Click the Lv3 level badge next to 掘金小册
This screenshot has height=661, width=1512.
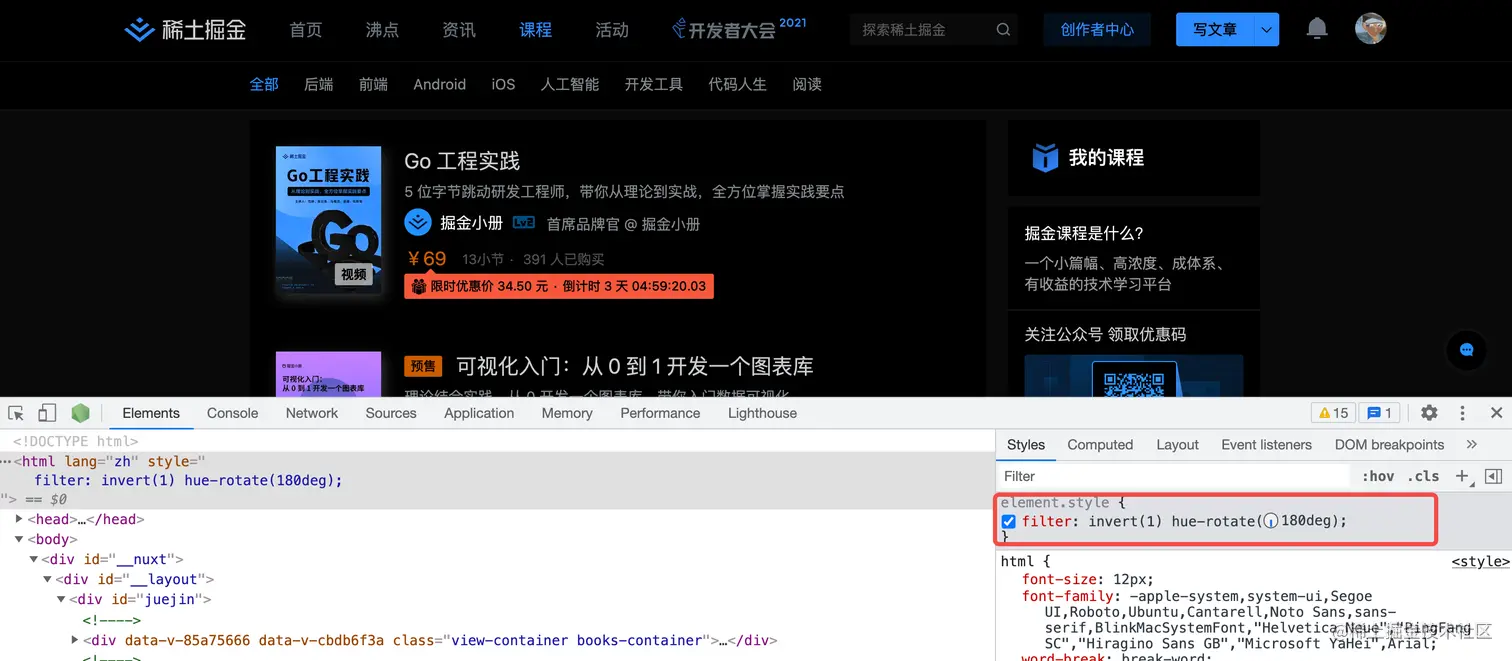point(524,223)
